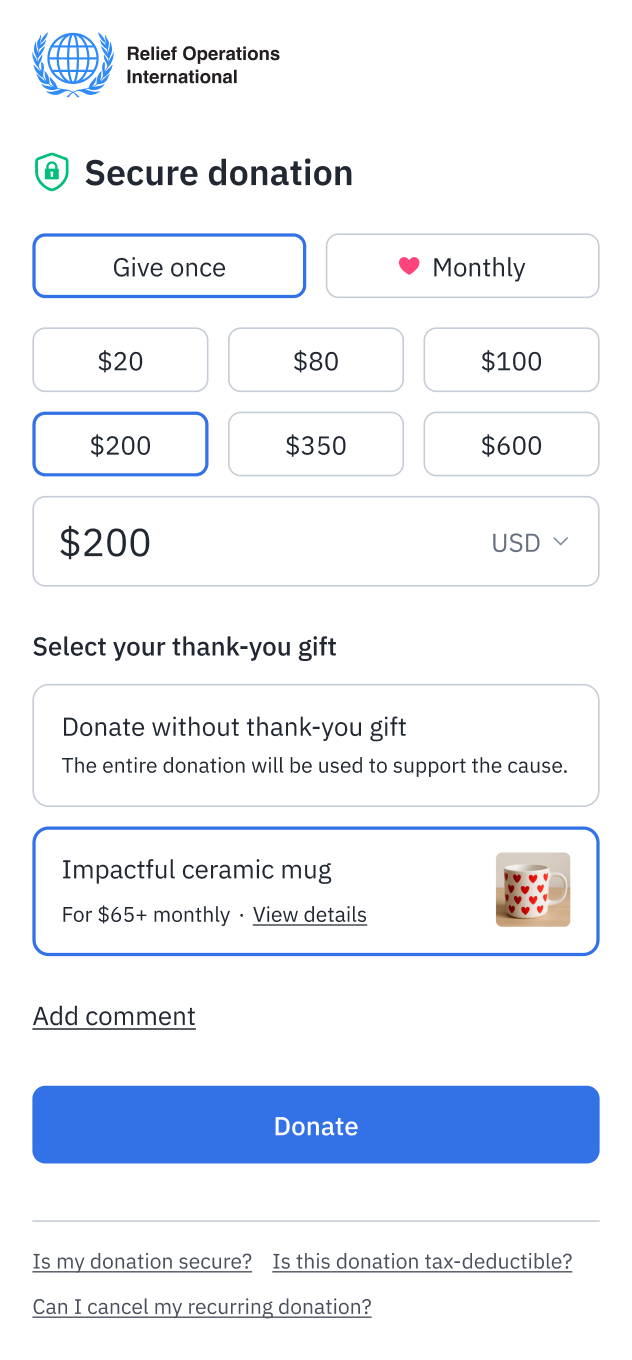Image resolution: width=632 pixels, height=1360 pixels.
Task: Open 'View details' for the mug
Action: coord(310,914)
